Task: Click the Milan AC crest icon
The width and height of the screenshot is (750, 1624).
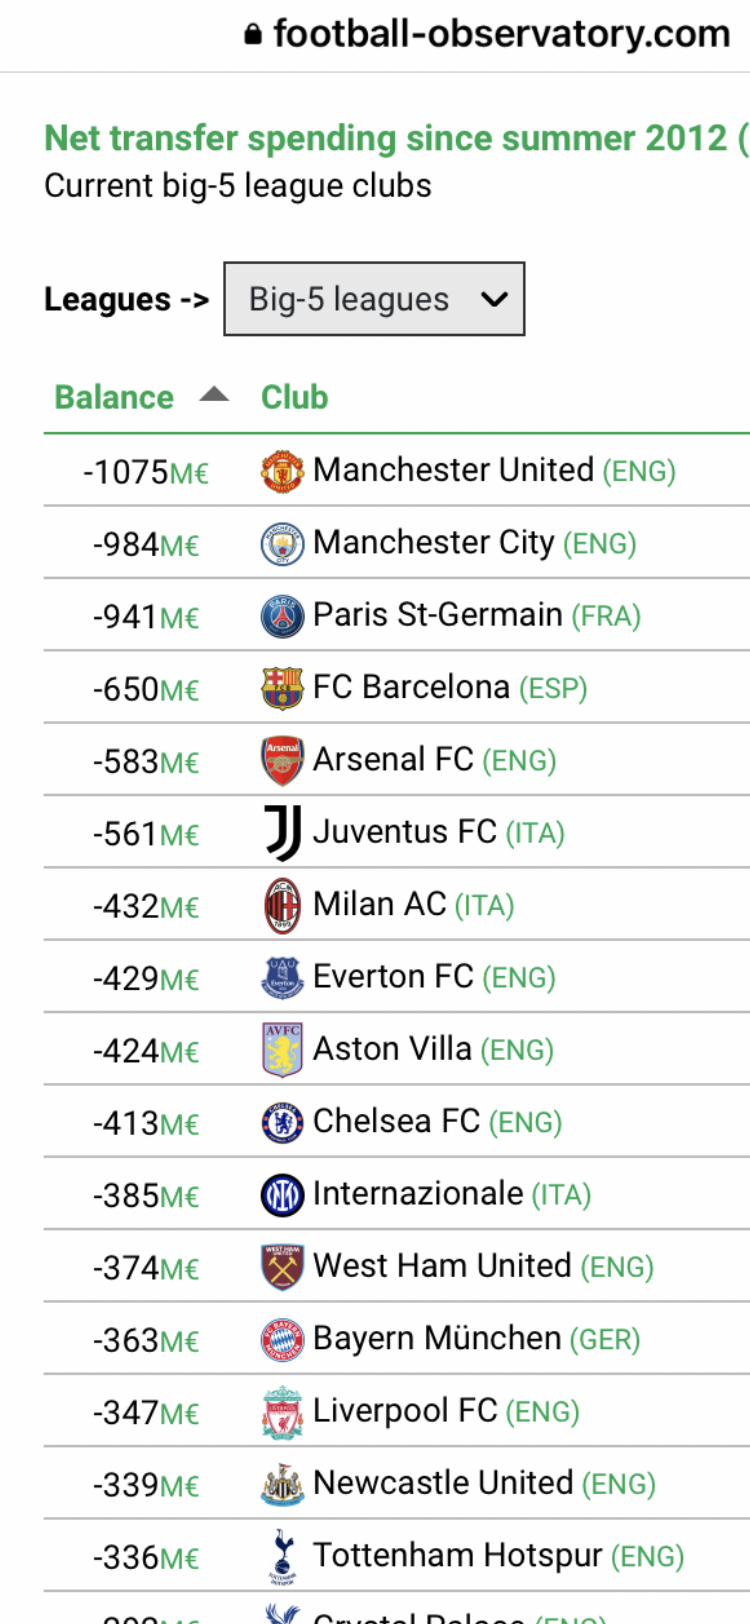Action: tap(282, 906)
